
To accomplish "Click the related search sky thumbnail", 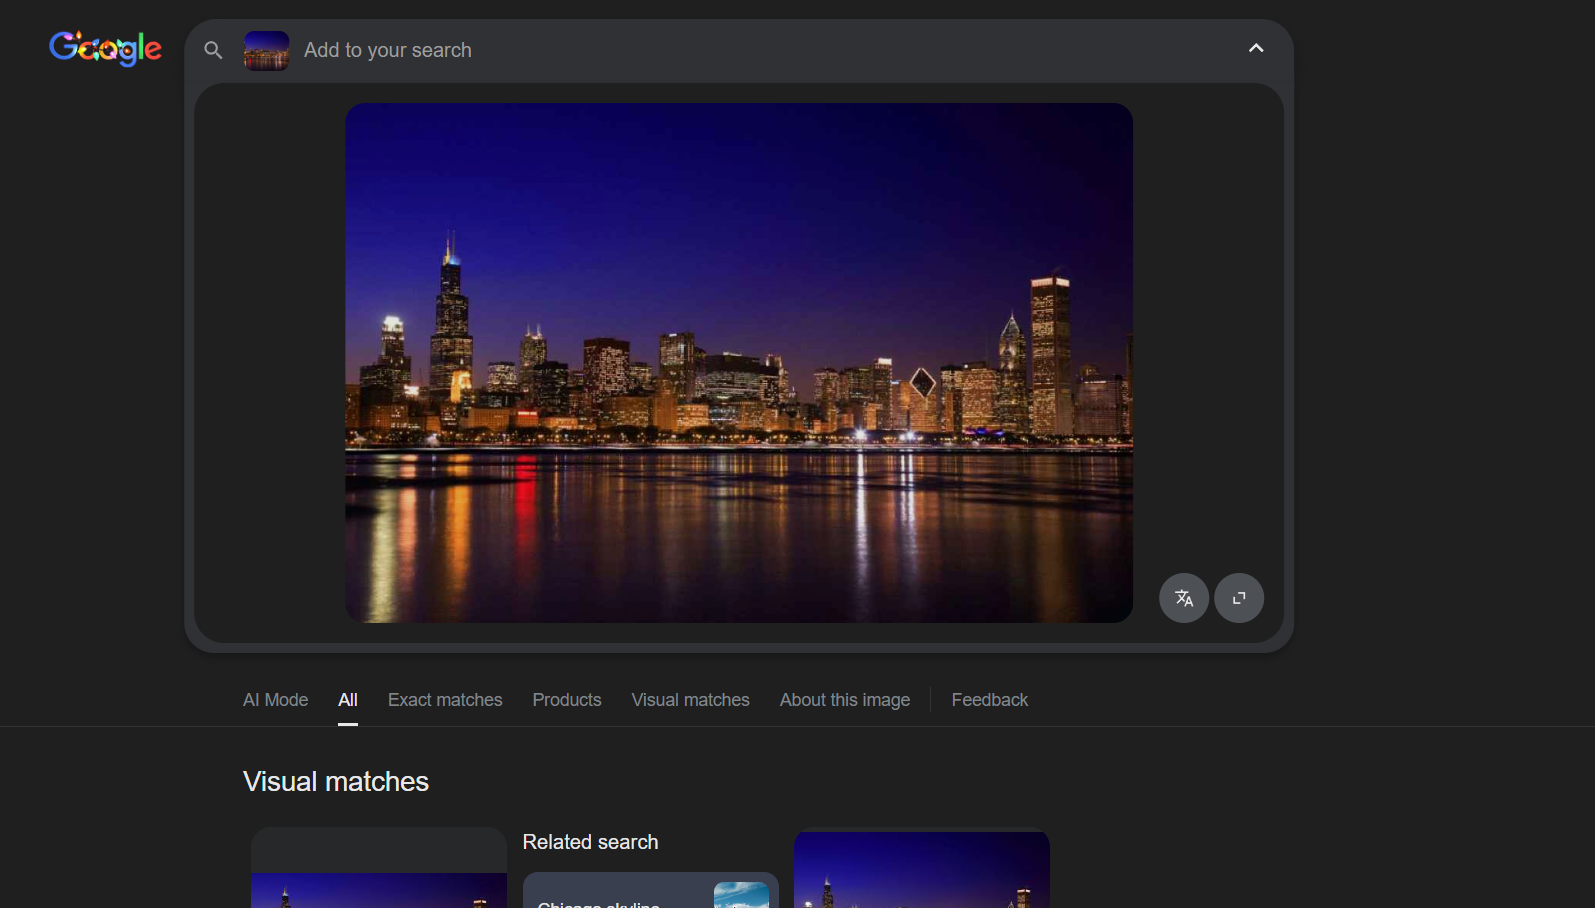I will pos(741,894).
